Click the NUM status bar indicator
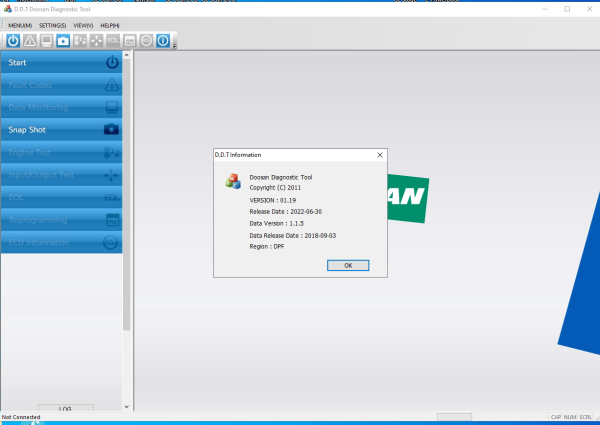The image size is (600, 425). (x=570, y=417)
